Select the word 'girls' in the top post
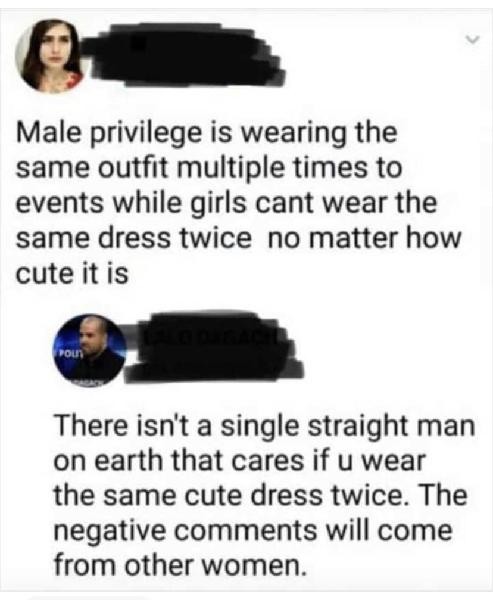 tap(219, 204)
